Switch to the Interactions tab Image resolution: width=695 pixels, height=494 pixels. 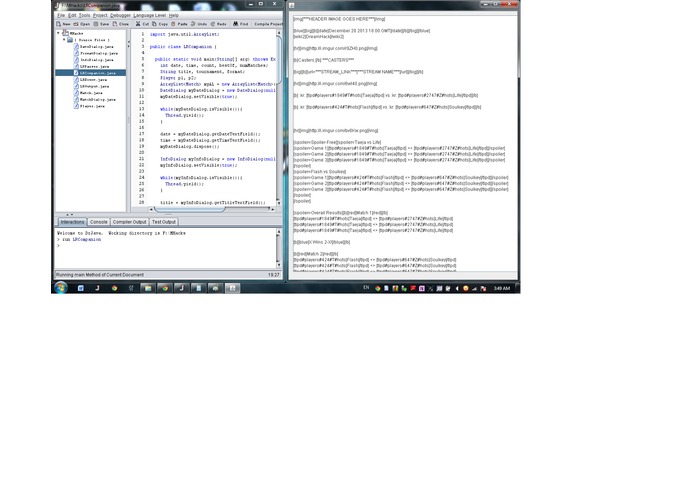click(x=72, y=222)
